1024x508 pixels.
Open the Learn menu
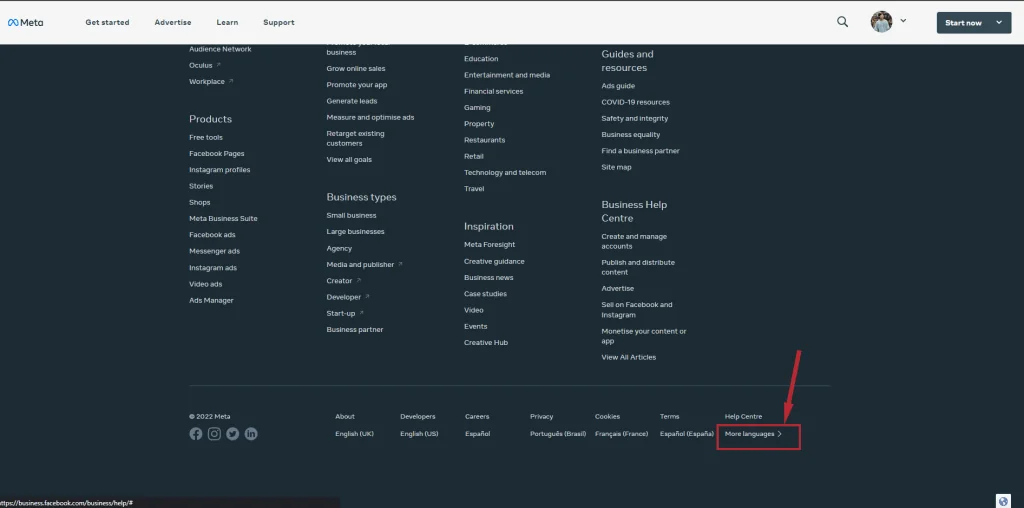click(227, 22)
